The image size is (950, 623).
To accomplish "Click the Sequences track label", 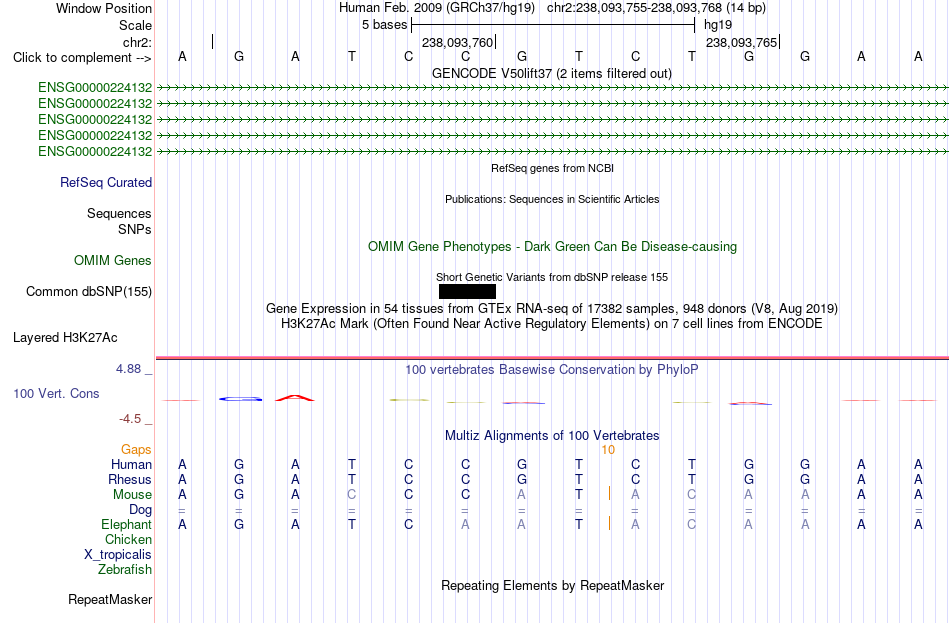I will click(x=119, y=213).
